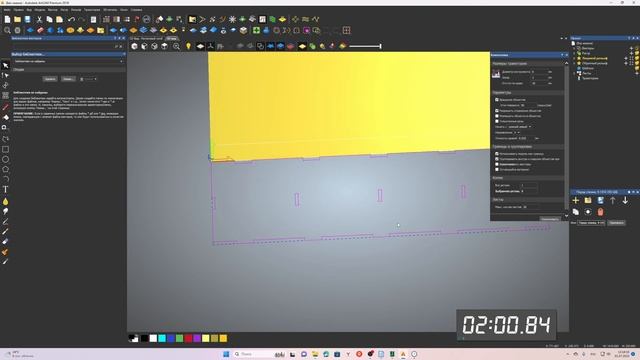Viewport: 640px width, 360px height.
Task: Move layer up with the up arrow icon
Action: coord(613,200)
